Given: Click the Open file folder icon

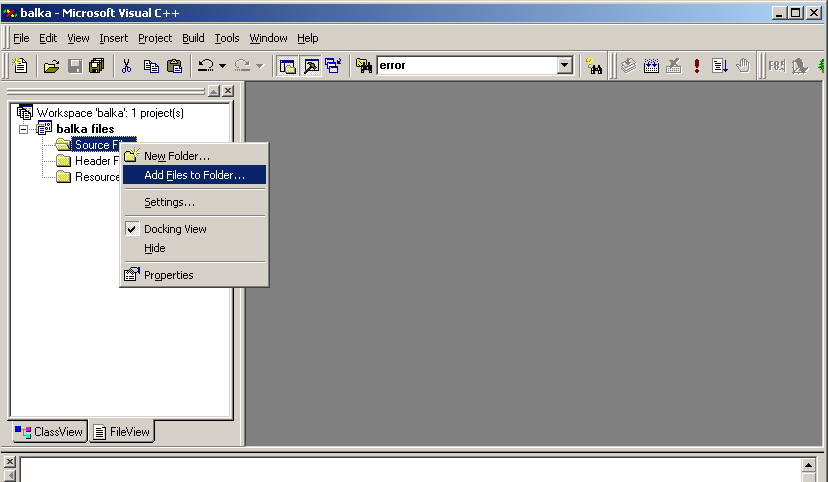Looking at the screenshot, I should pyautogui.click(x=51, y=66).
